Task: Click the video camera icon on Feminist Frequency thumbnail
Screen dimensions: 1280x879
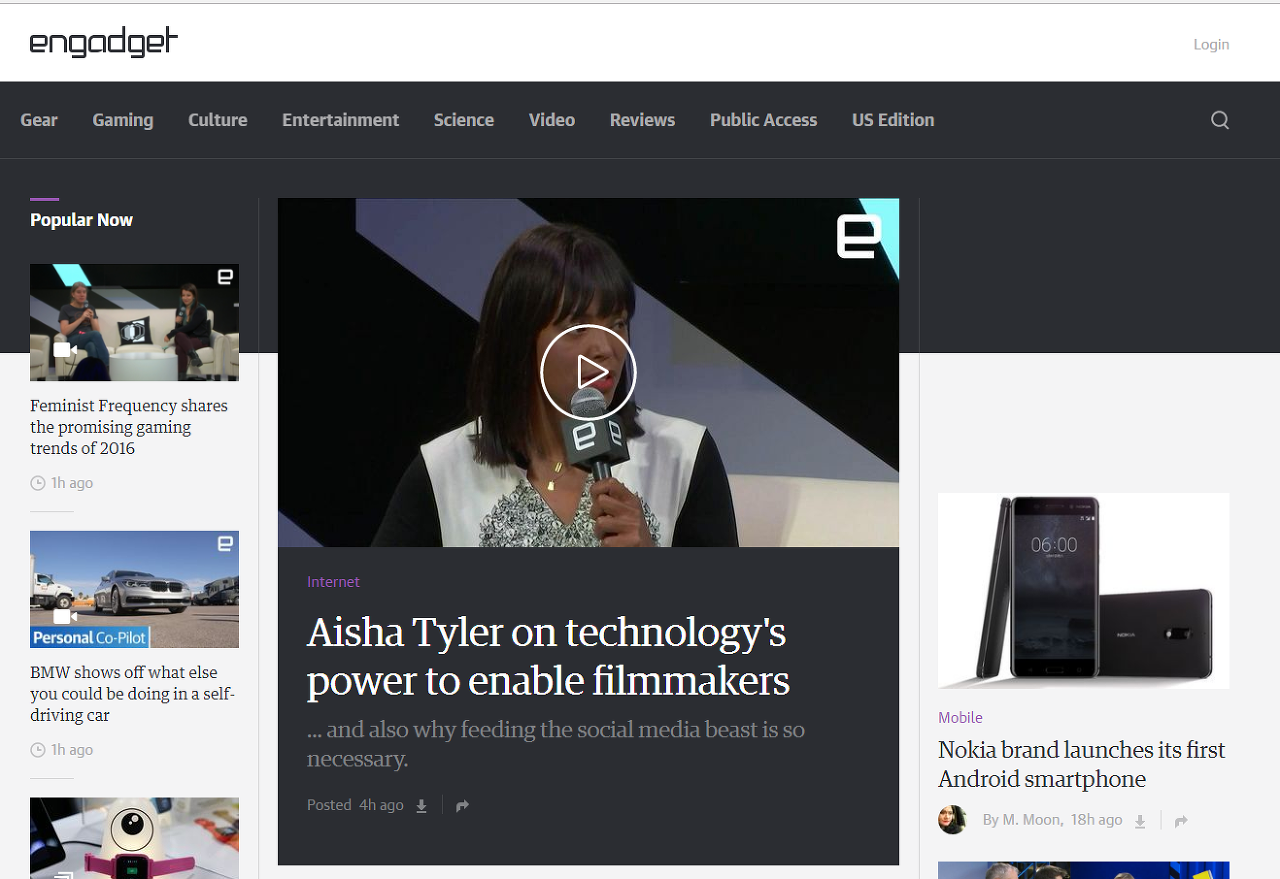Action: pyautogui.click(x=65, y=350)
